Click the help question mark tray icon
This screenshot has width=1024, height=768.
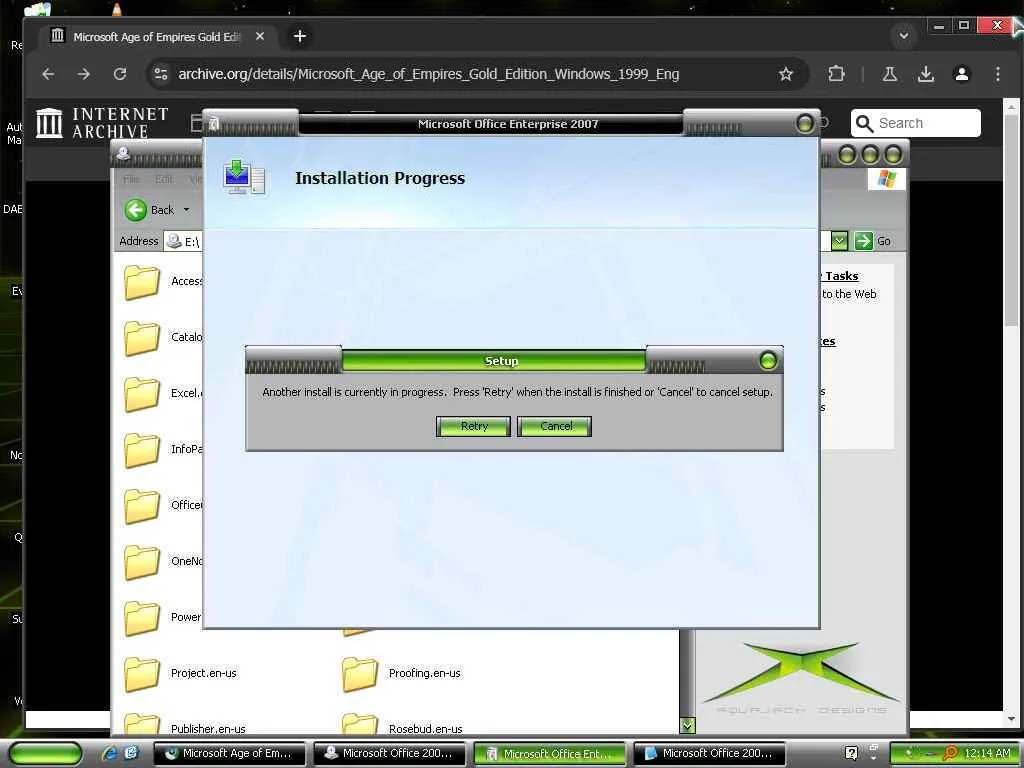tap(851, 753)
